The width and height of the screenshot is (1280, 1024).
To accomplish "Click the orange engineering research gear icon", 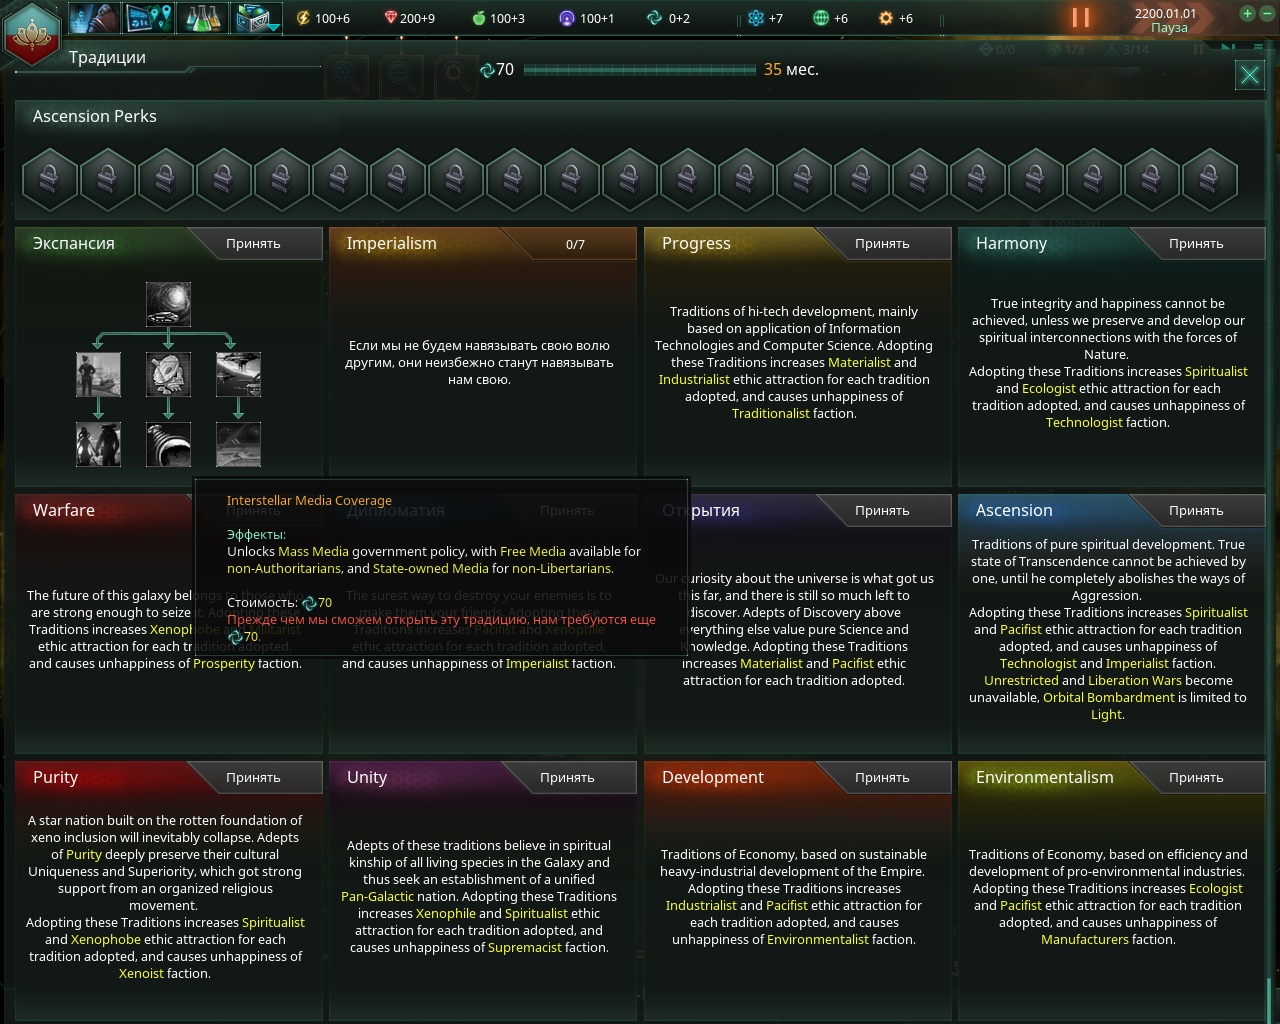I will (x=886, y=18).
